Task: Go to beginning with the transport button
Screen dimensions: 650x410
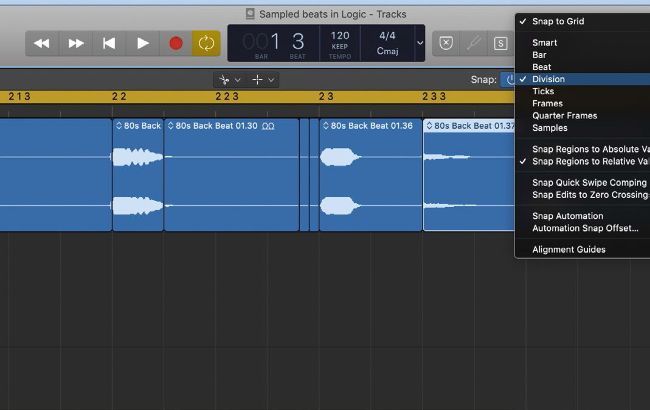Action: pyautogui.click(x=109, y=43)
